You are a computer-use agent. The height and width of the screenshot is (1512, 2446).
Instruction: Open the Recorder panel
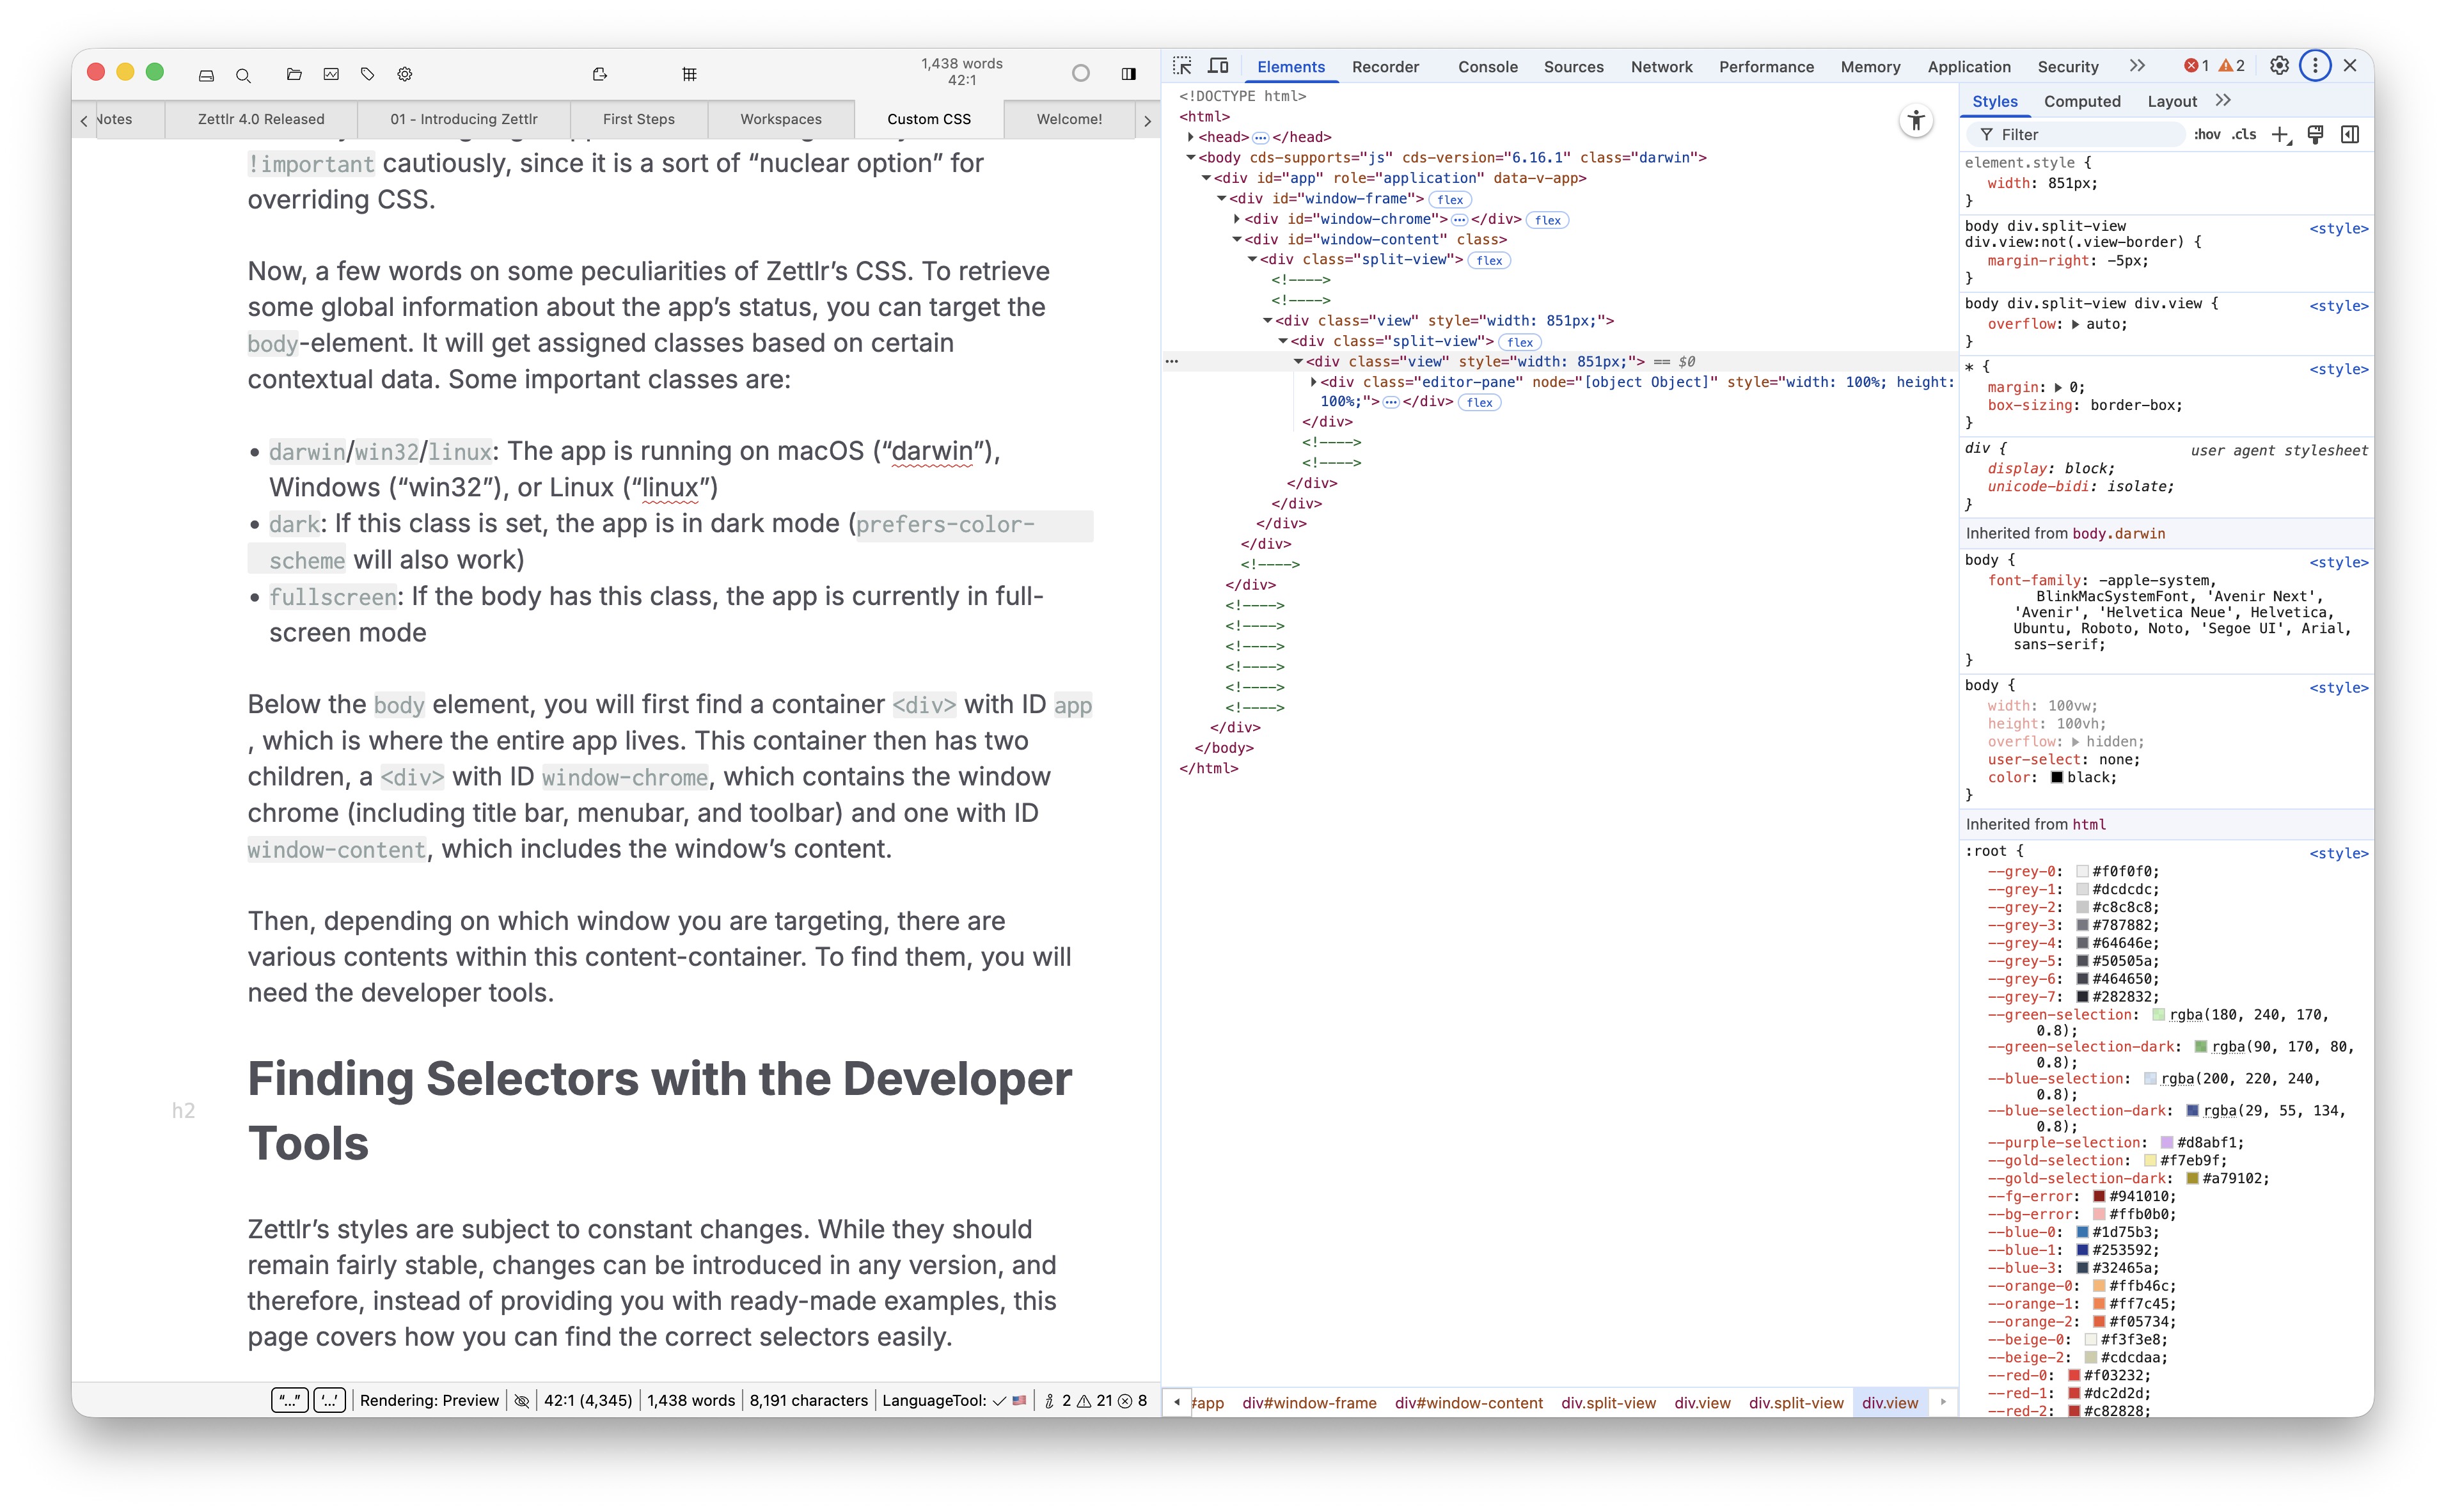pyautogui.click(x=1385, y=67)
